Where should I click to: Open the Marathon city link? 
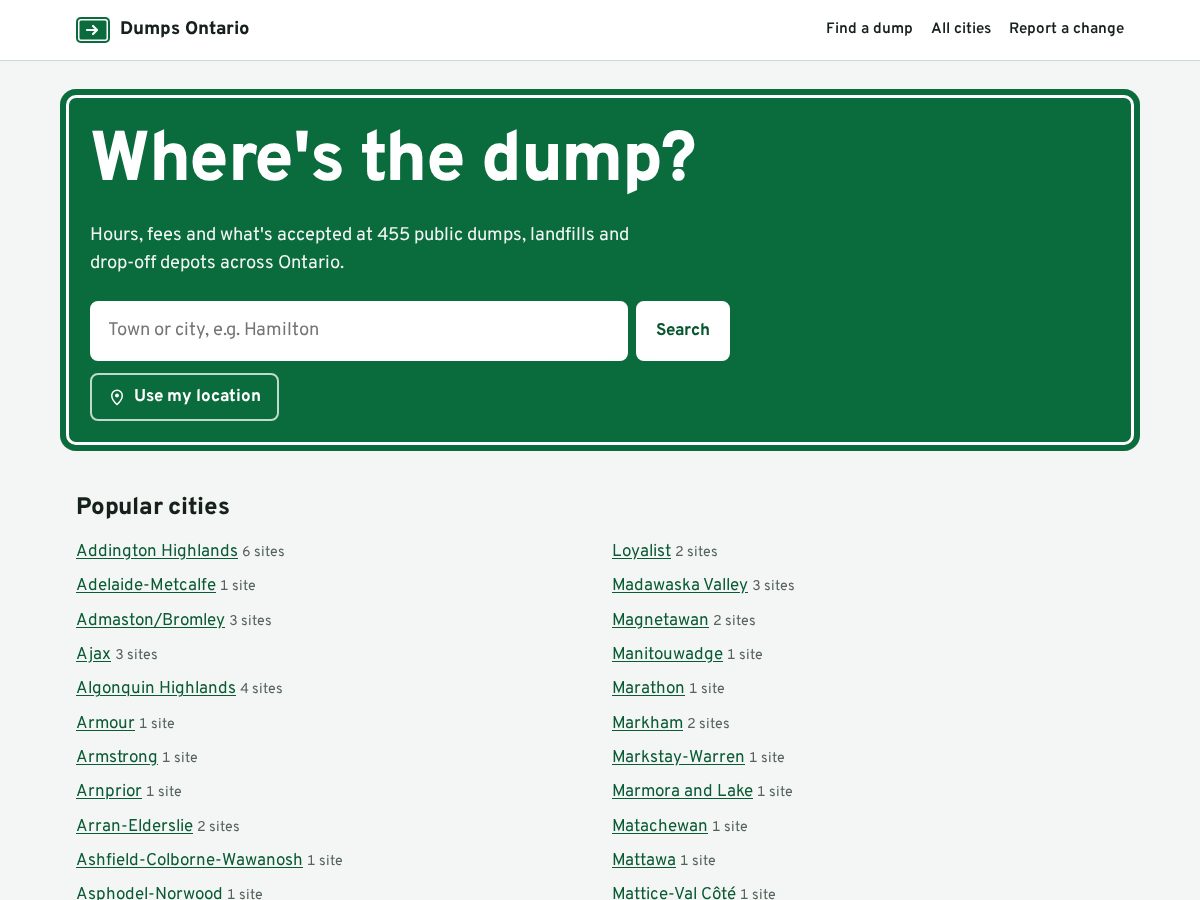point(648,688)
